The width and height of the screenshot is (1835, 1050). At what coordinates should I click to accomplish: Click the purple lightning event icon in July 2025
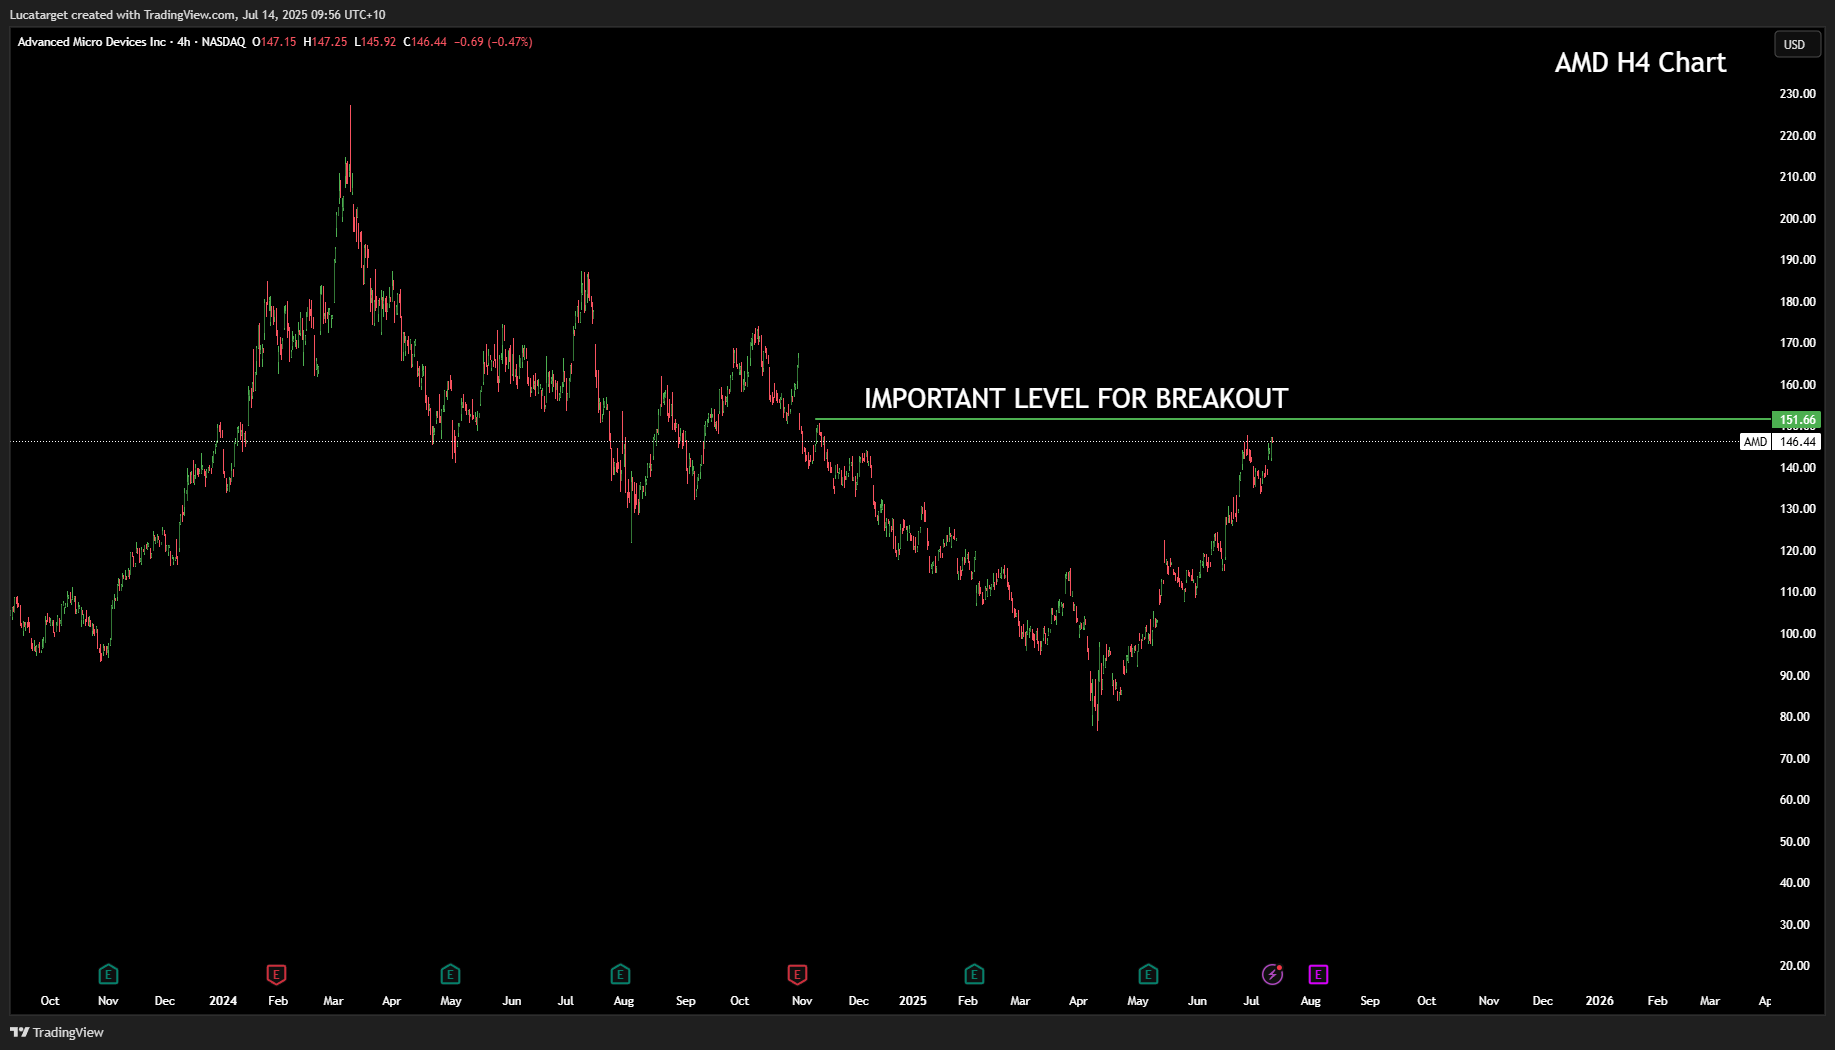coord(1272,974)
